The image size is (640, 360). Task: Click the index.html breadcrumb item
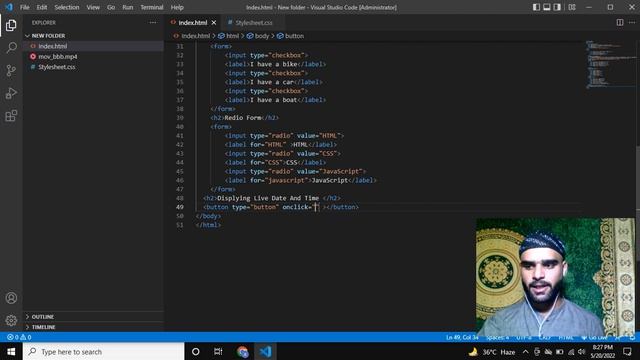(x=192, y=36)
